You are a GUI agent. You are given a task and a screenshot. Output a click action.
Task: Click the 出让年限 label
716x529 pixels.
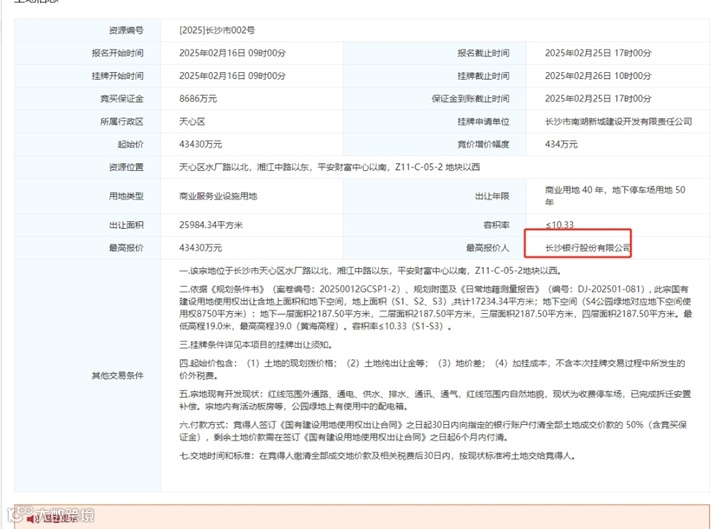pyautogui.click(x=492, y=196)
